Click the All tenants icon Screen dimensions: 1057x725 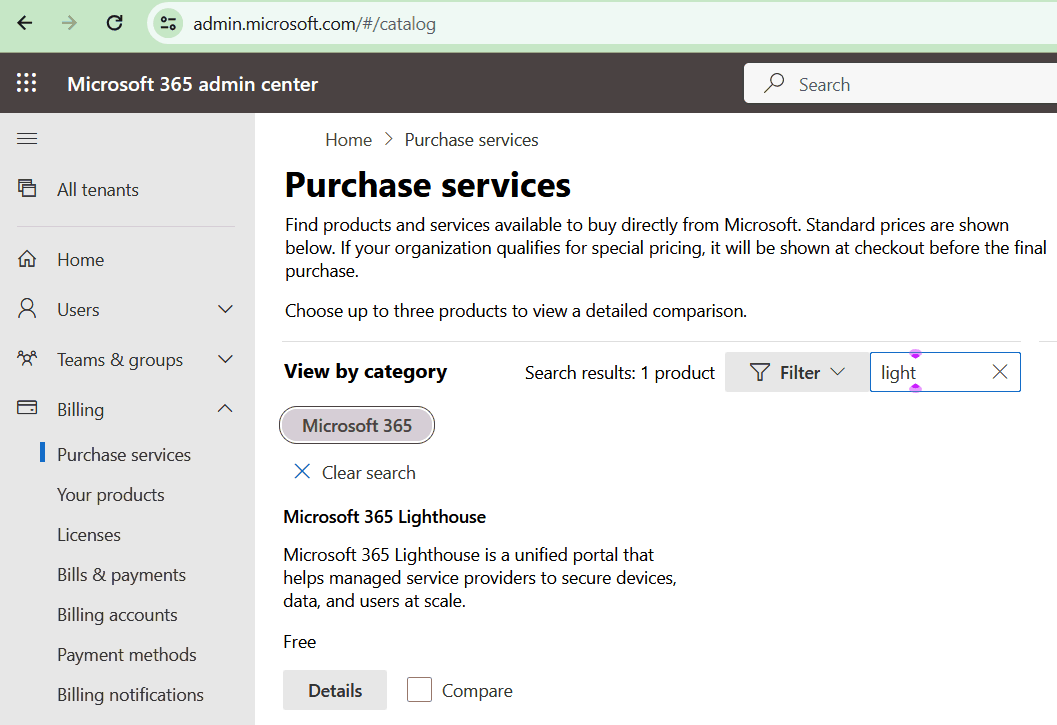click(27, 188)
